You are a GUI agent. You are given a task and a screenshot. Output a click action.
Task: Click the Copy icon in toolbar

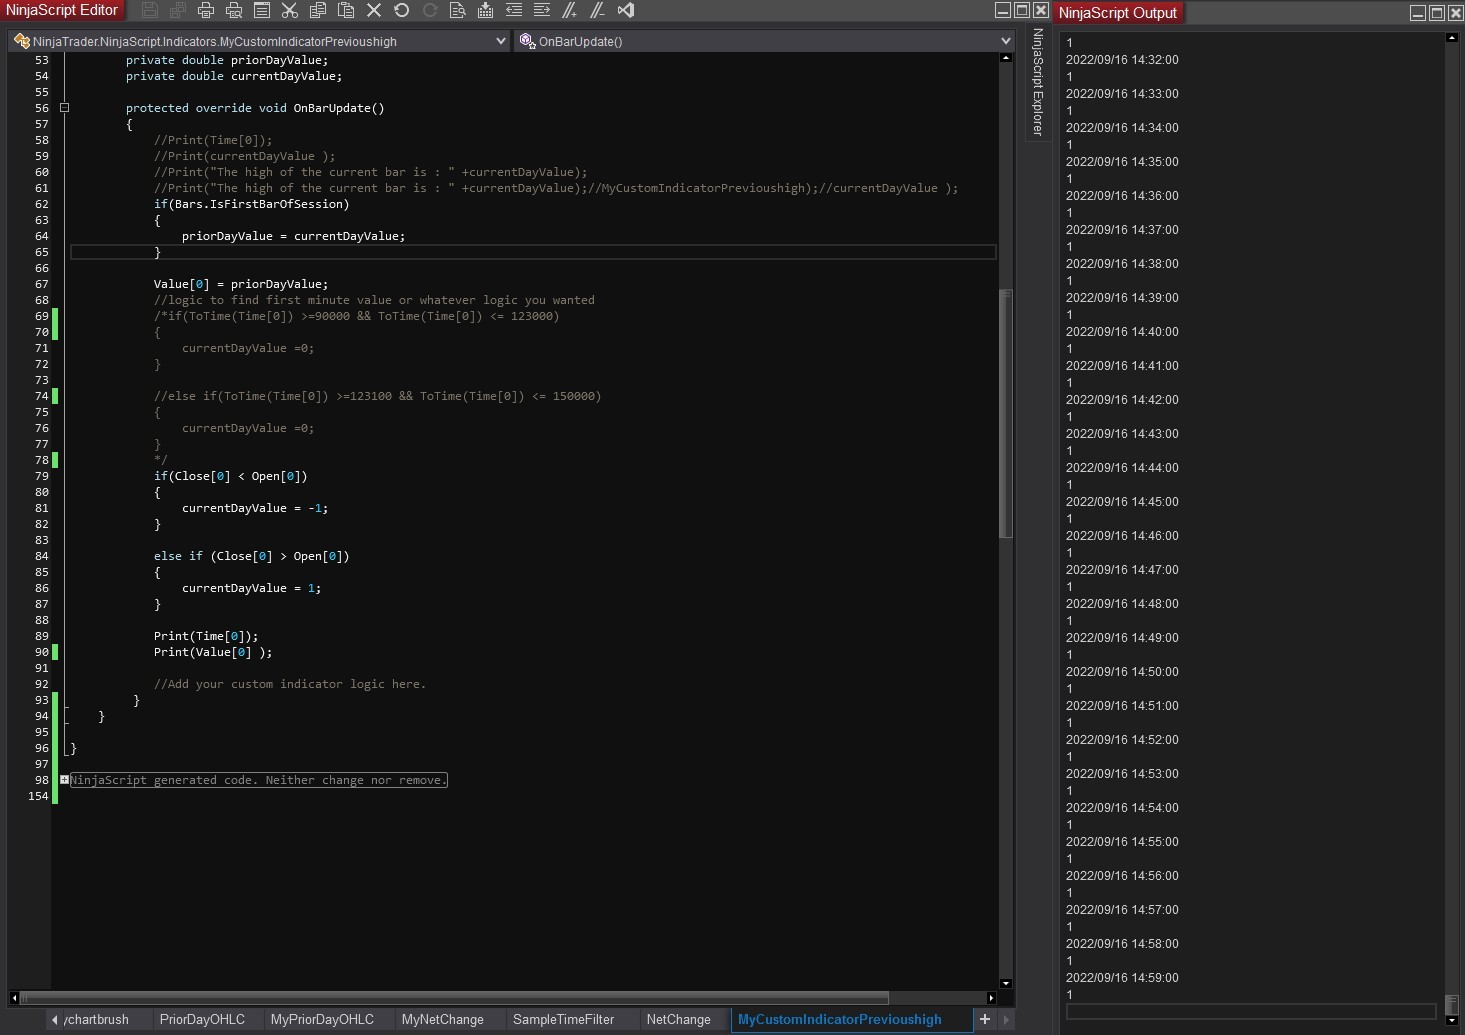coord(318,10)
